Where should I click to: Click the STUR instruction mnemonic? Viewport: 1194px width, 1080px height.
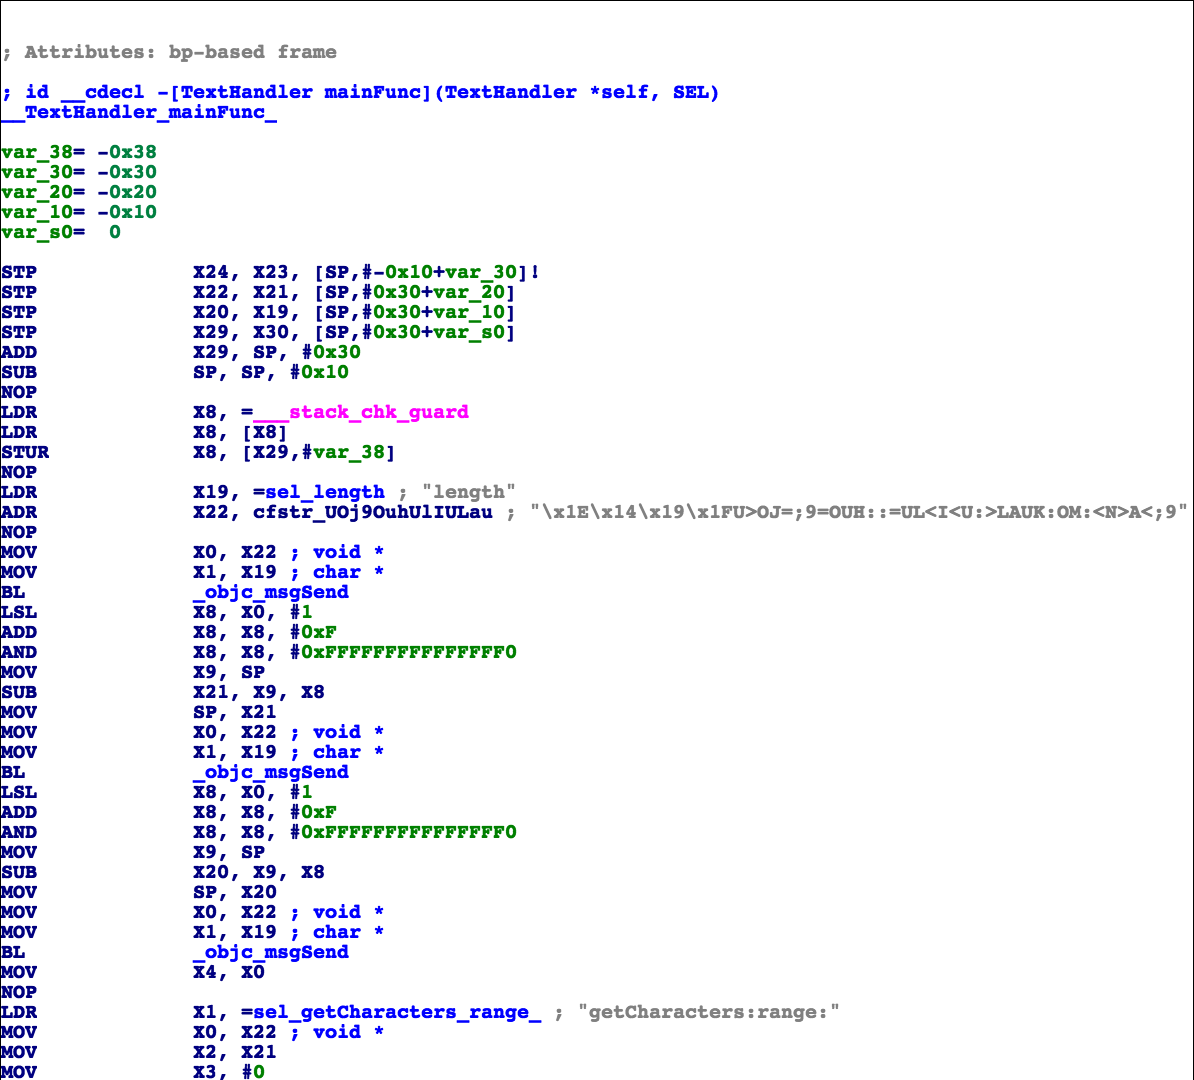(x=25, y=452)
